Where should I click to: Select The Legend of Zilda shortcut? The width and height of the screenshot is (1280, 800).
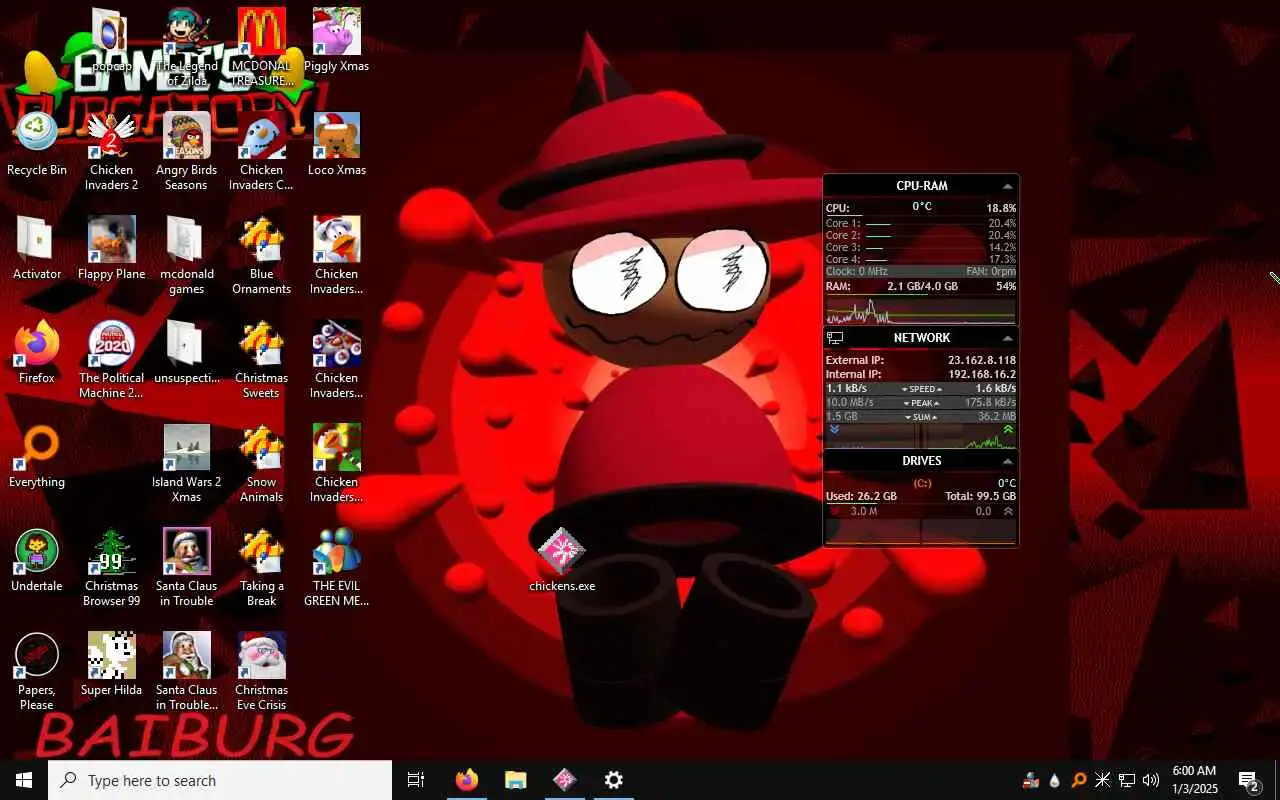tap(186, 47)
